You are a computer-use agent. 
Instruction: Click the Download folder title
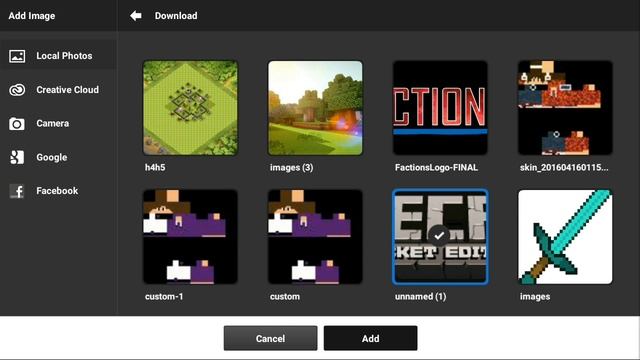coord(176,16)
